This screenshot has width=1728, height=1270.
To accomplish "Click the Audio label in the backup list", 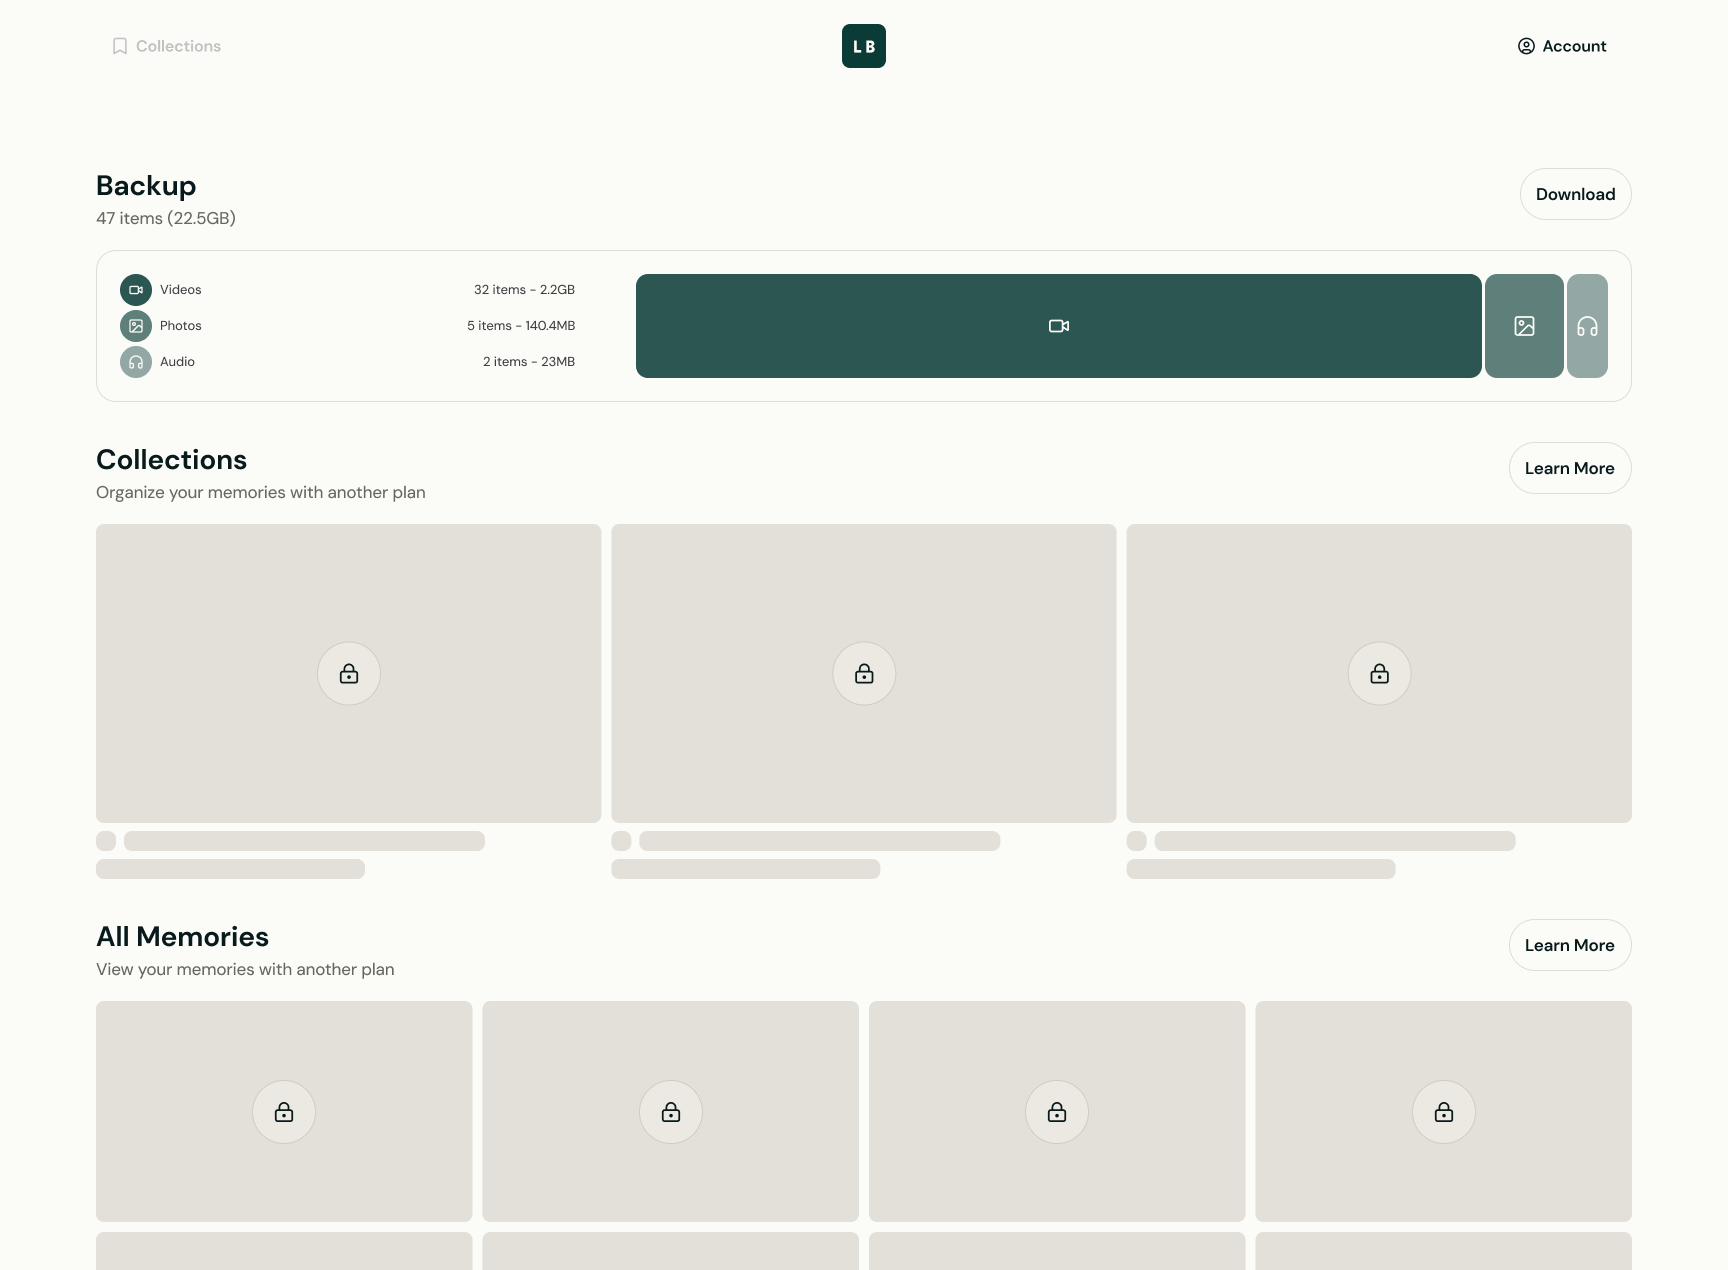I will [x=177, y=362].
